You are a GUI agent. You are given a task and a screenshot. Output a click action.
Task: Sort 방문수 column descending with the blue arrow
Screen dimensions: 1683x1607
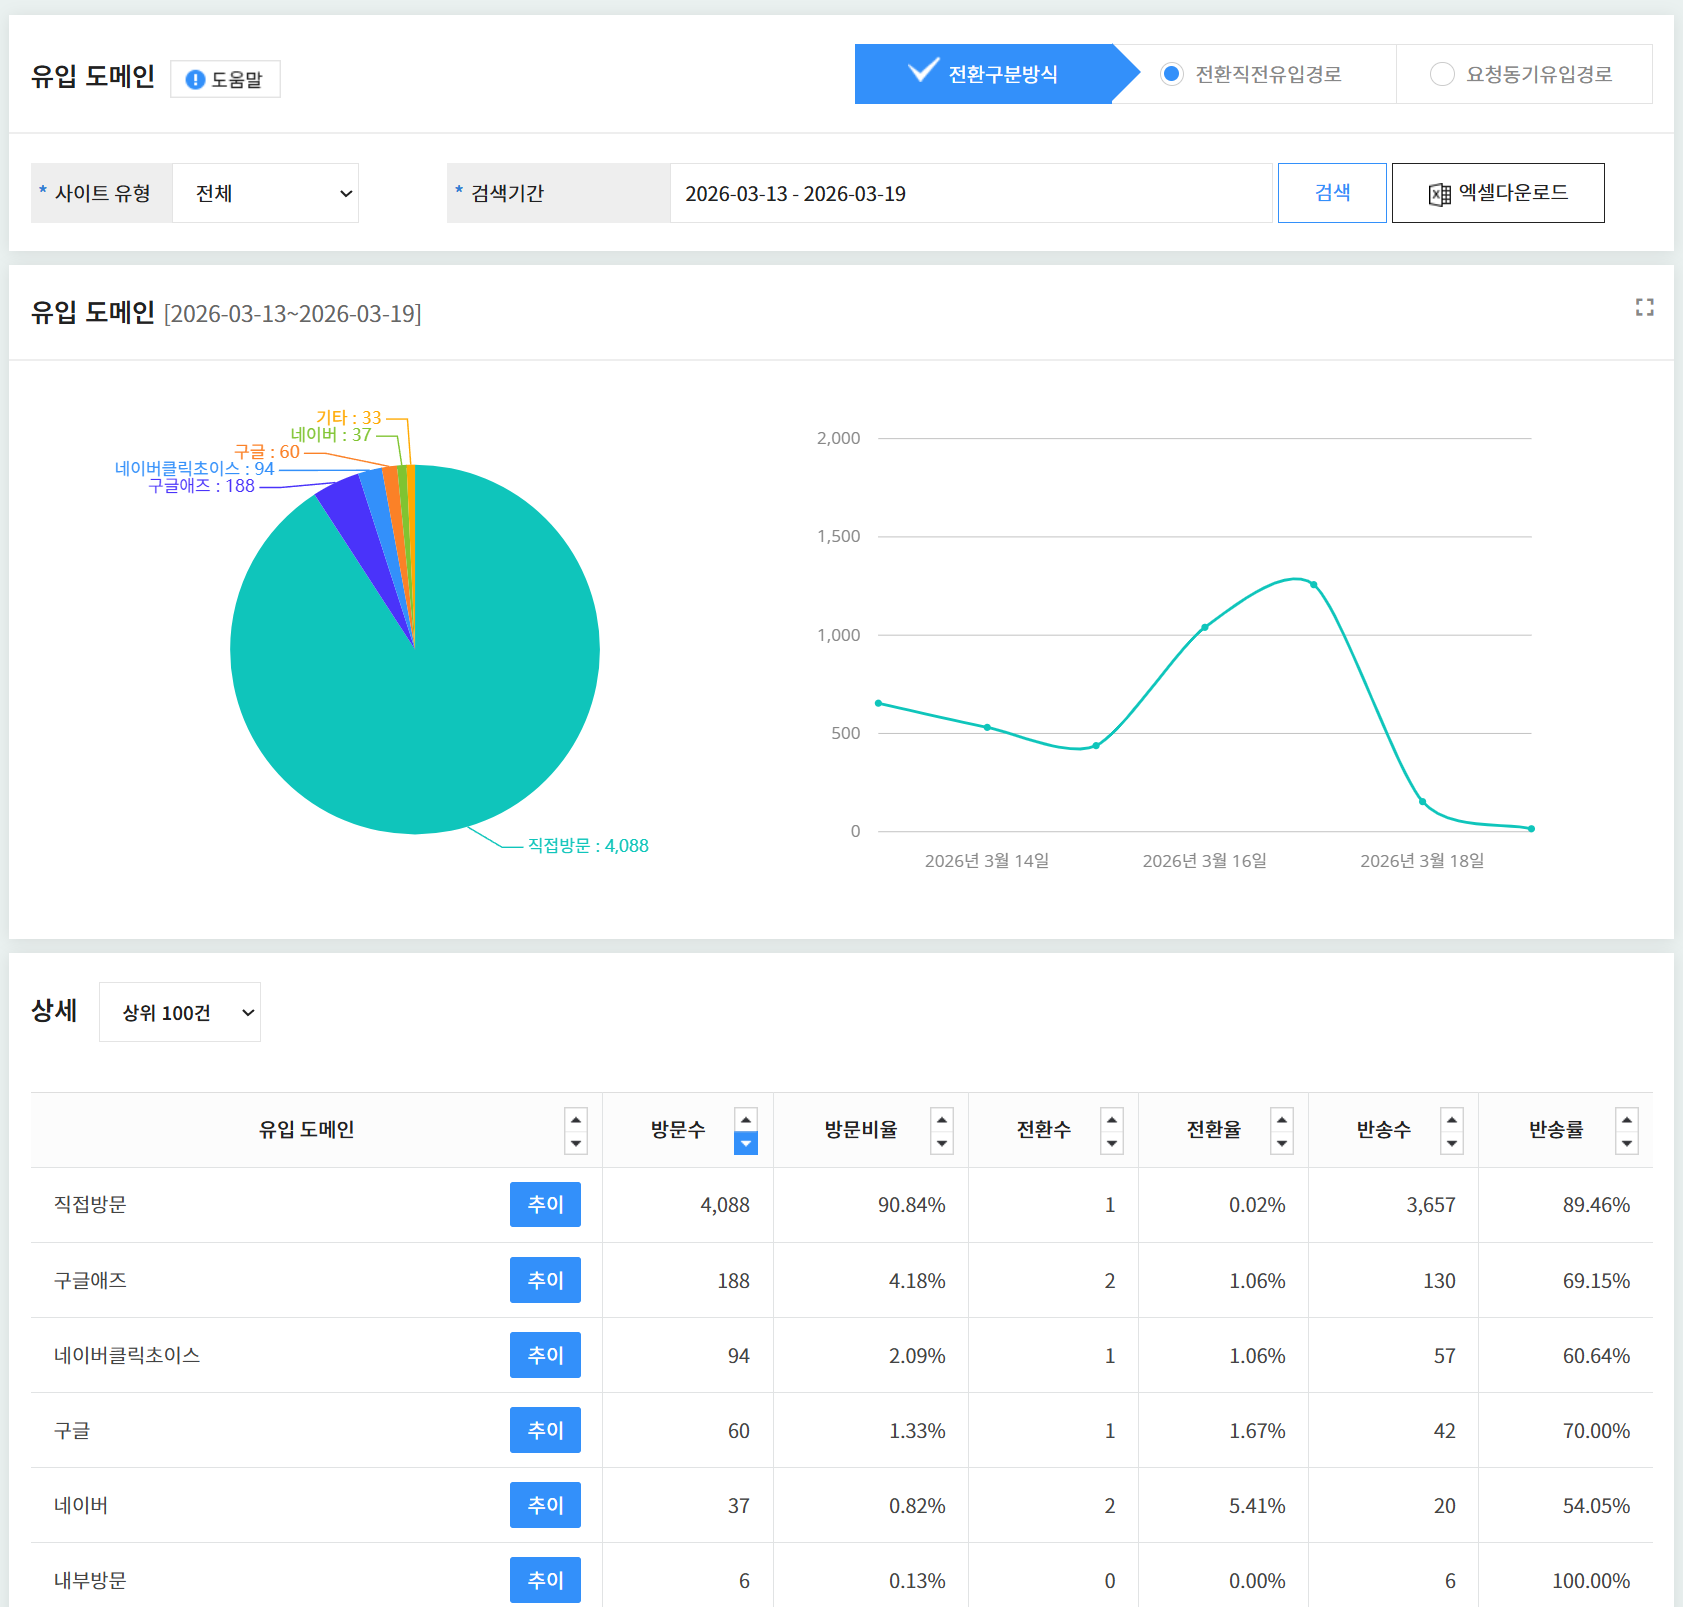coord(746,1143)
